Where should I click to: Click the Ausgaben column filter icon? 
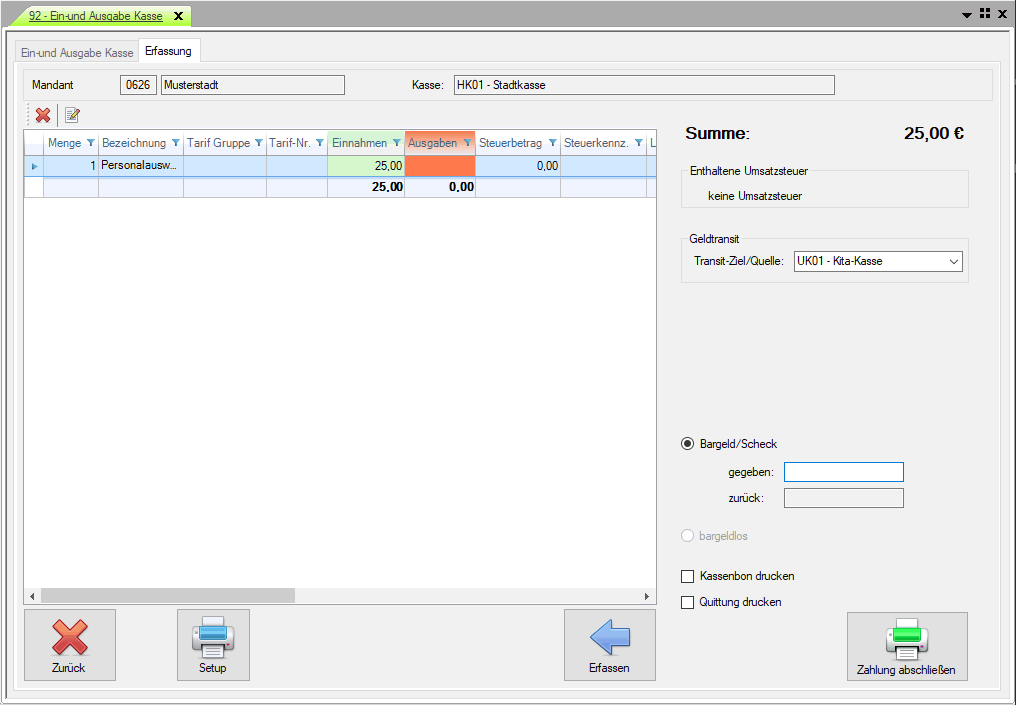[x=467, y=143]
